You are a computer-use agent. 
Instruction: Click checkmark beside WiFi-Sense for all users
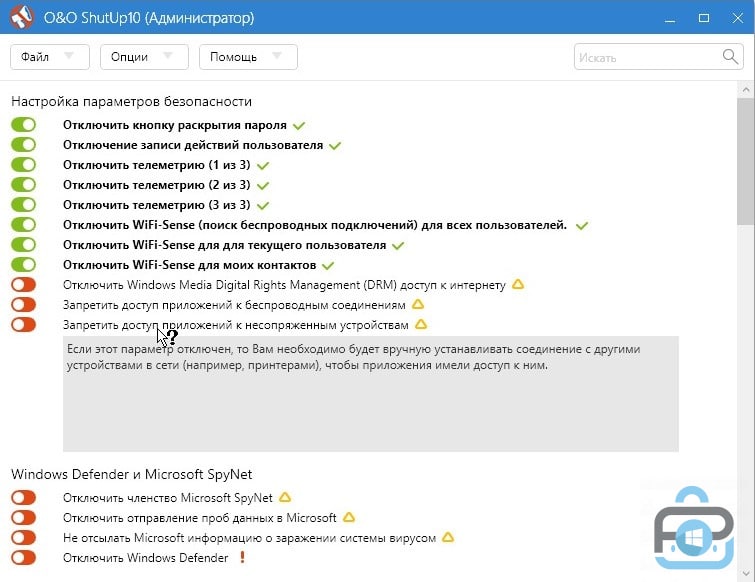pos(582,225)
